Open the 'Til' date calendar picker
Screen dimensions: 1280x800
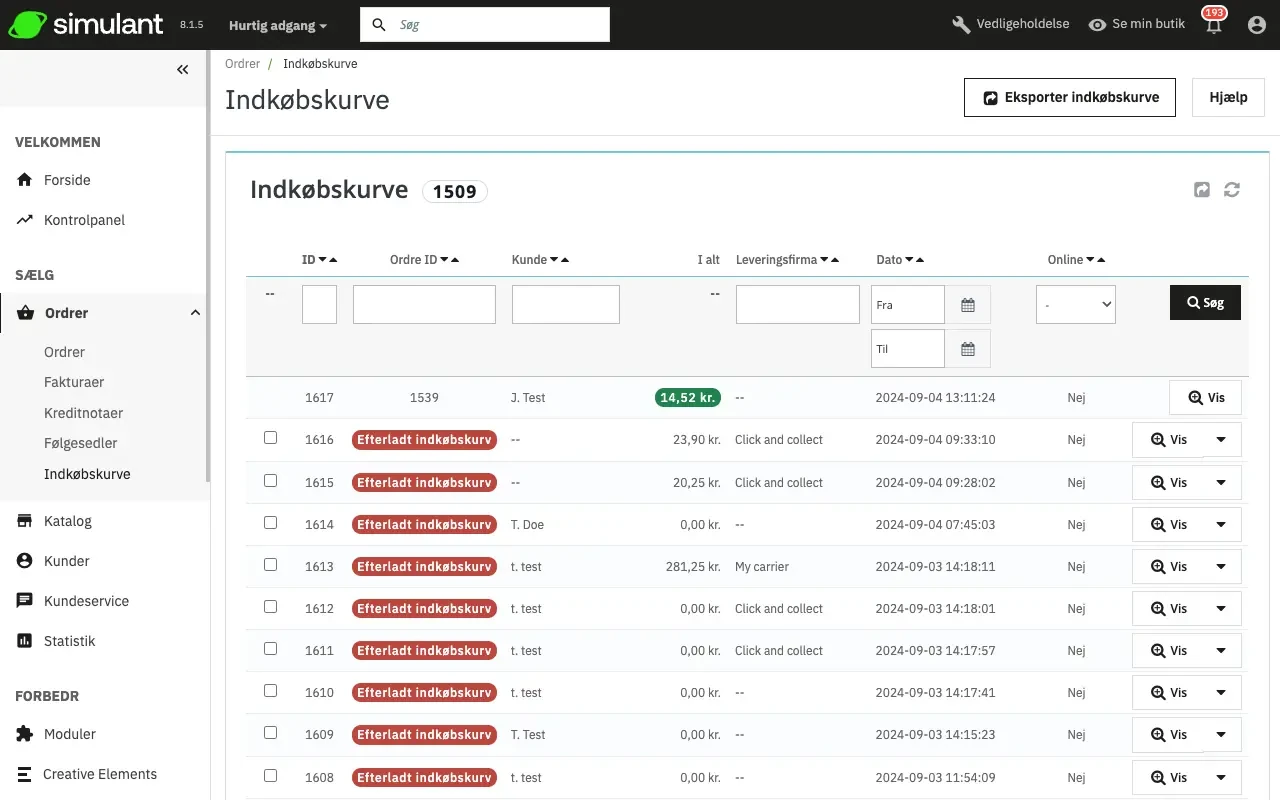click(x=967, y=349)
